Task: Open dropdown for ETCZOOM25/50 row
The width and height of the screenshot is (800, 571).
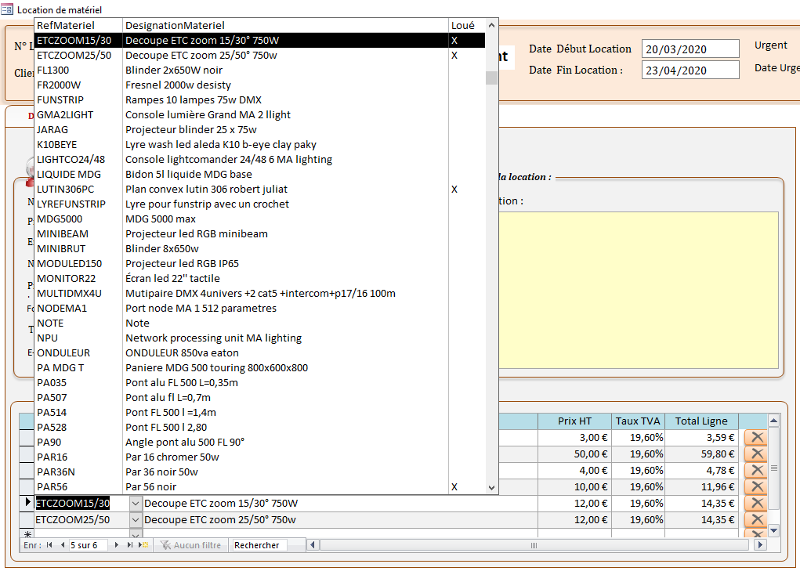Action: 135,519
